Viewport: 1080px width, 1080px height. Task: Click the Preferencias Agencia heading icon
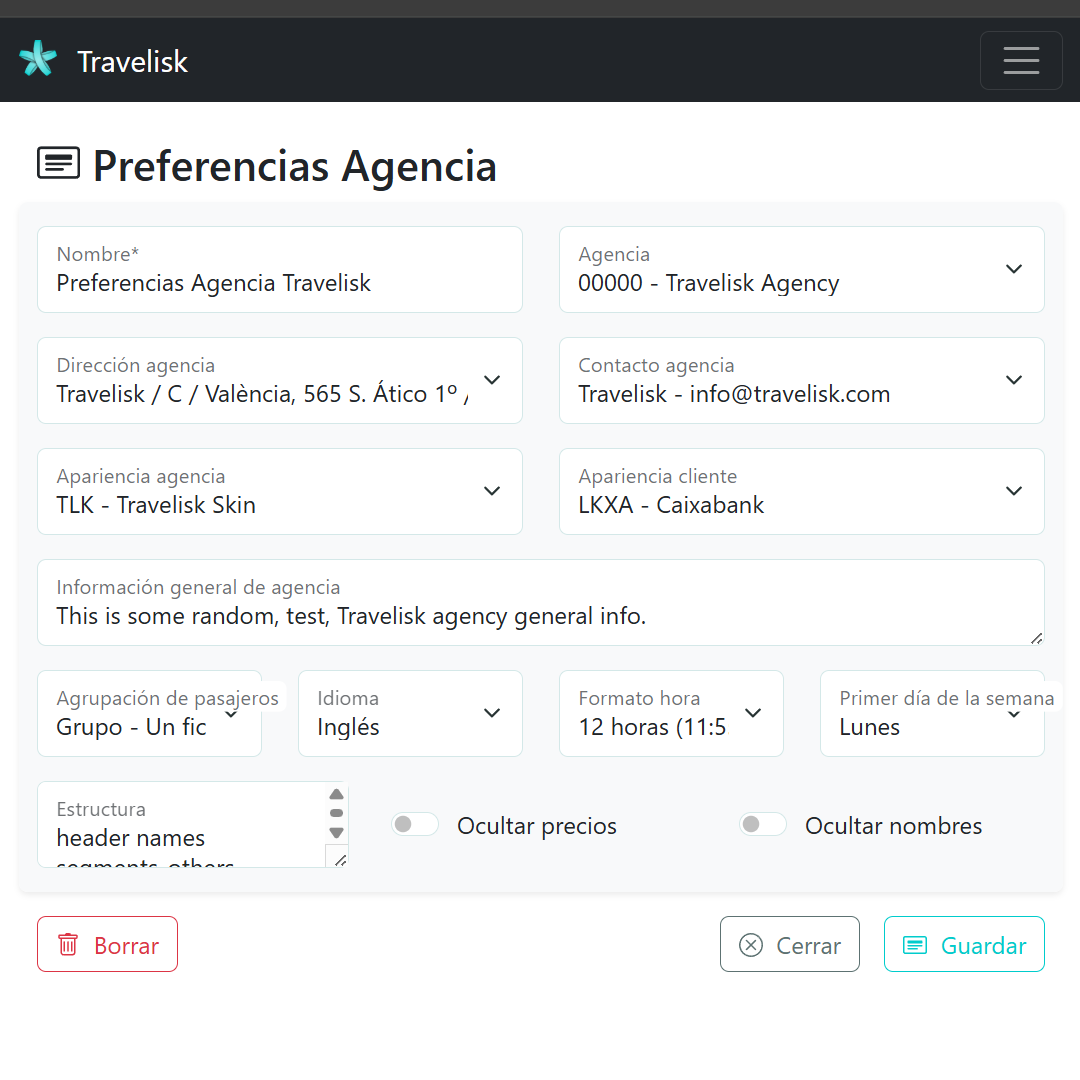[x=59, y=163]
